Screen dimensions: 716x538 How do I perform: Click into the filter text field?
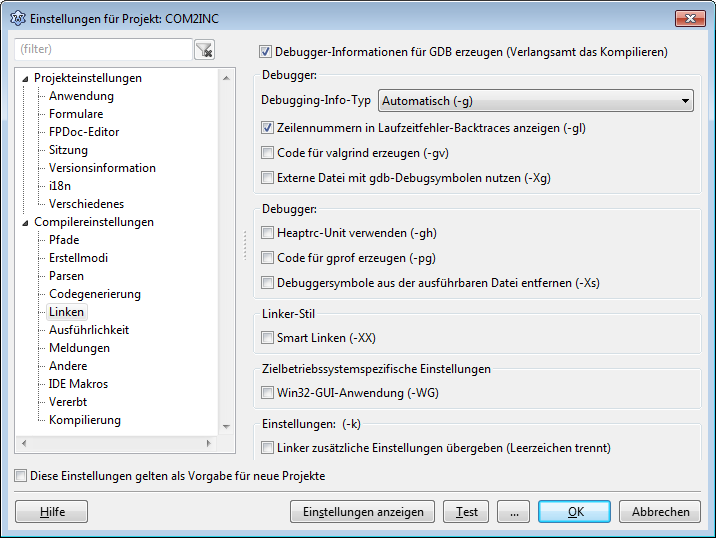tap(102, 49)
